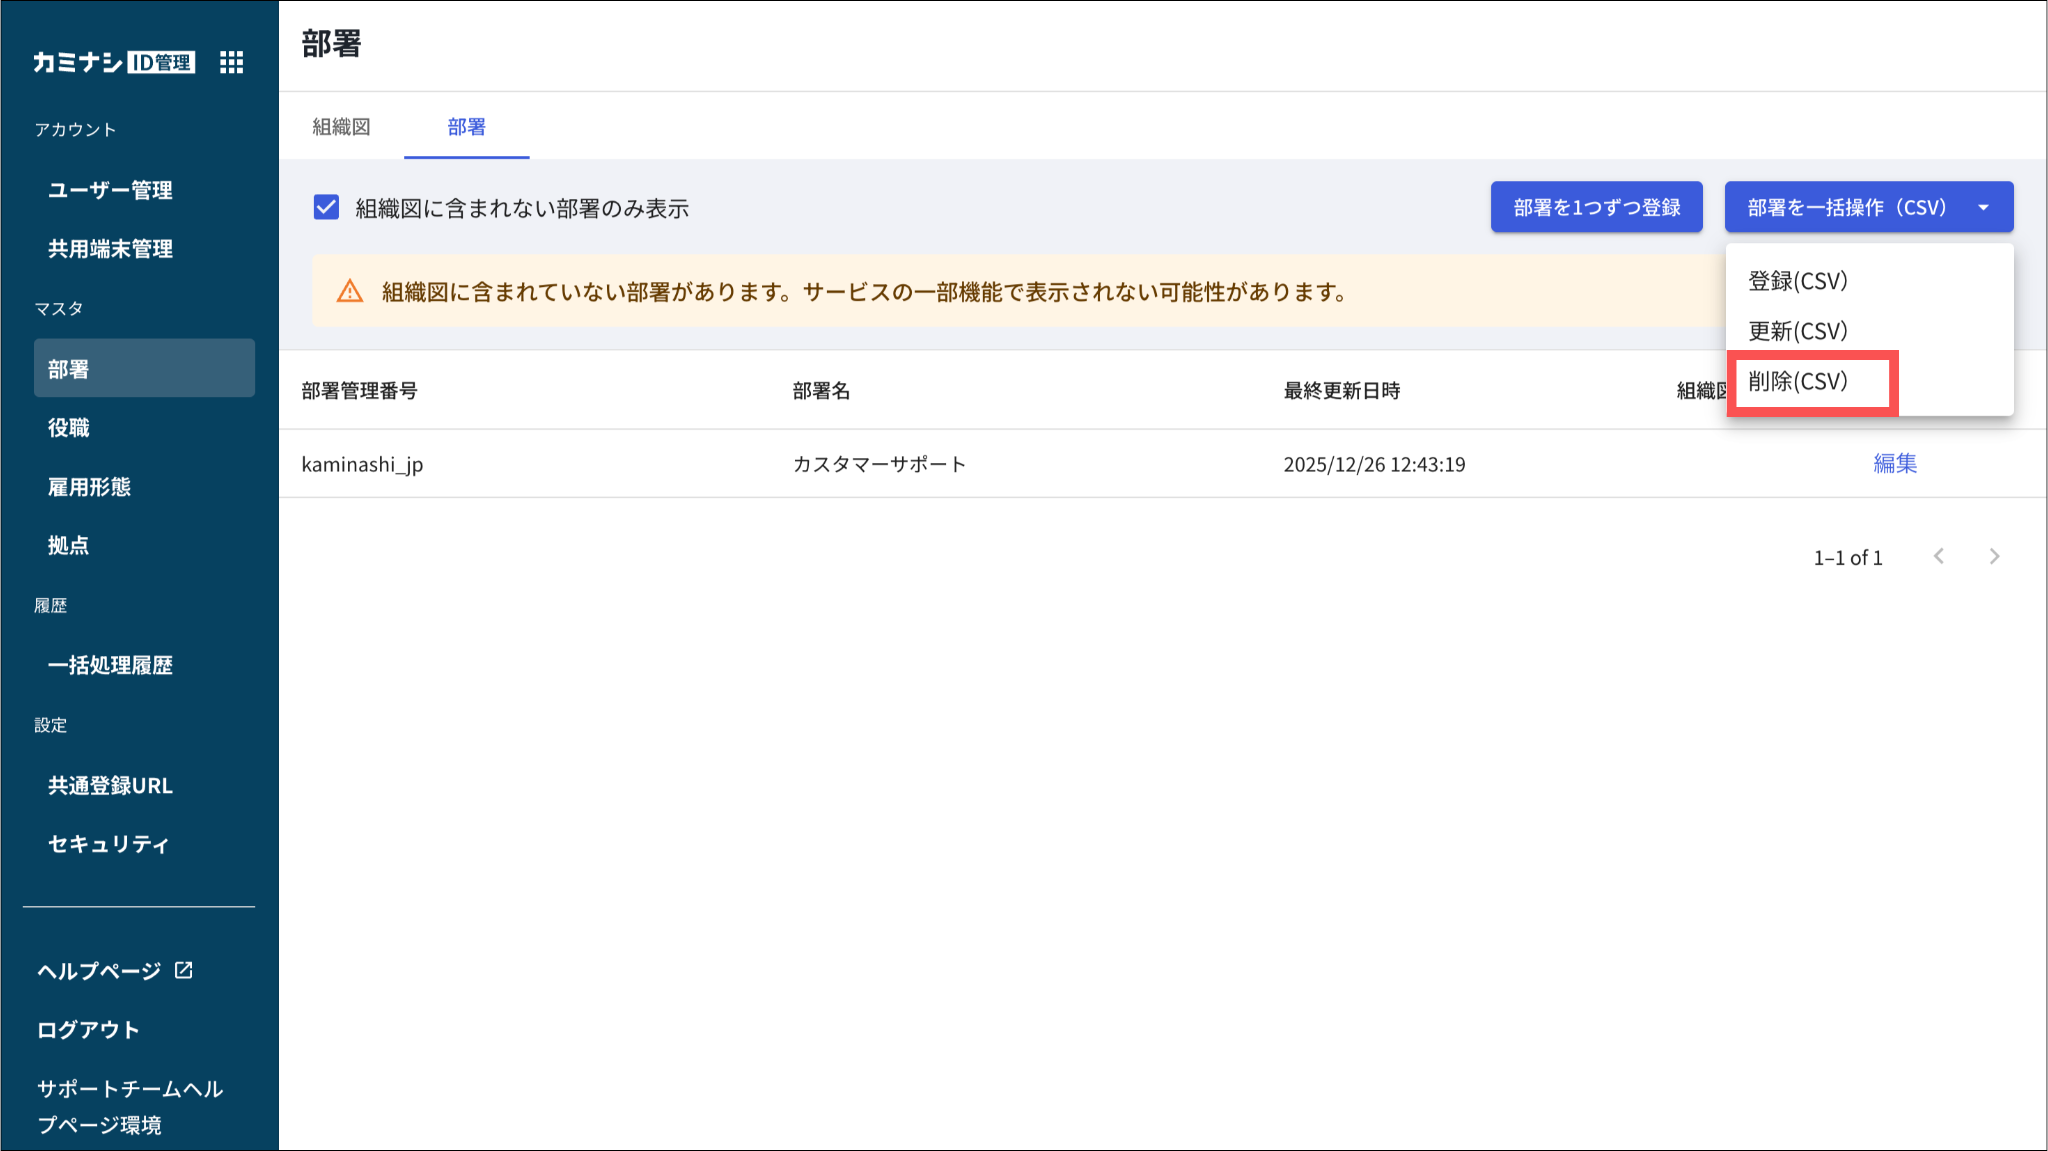Click the kaminashi_jp table row
The width and height of the screenshot is (2048, 1151).
362,464
